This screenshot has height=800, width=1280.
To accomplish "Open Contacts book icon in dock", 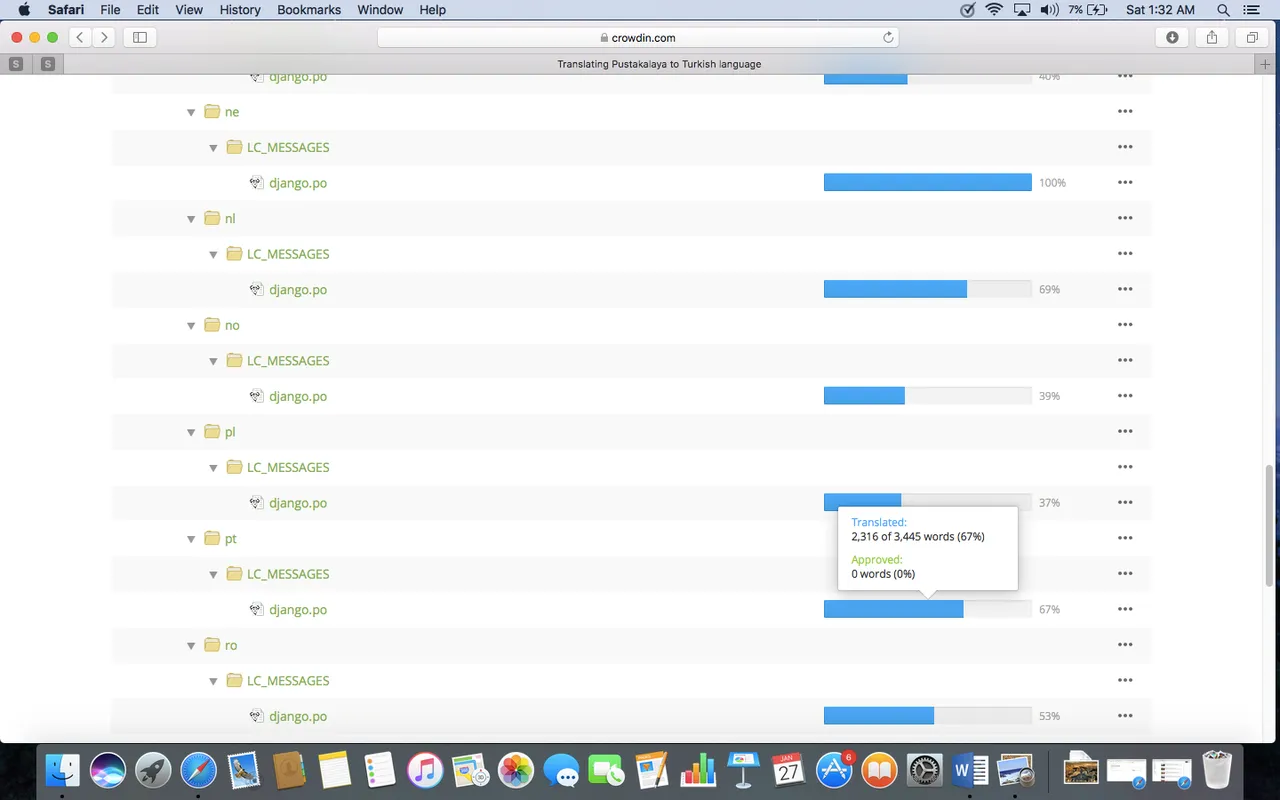I will pyautogui.click(x=289, y=770).
